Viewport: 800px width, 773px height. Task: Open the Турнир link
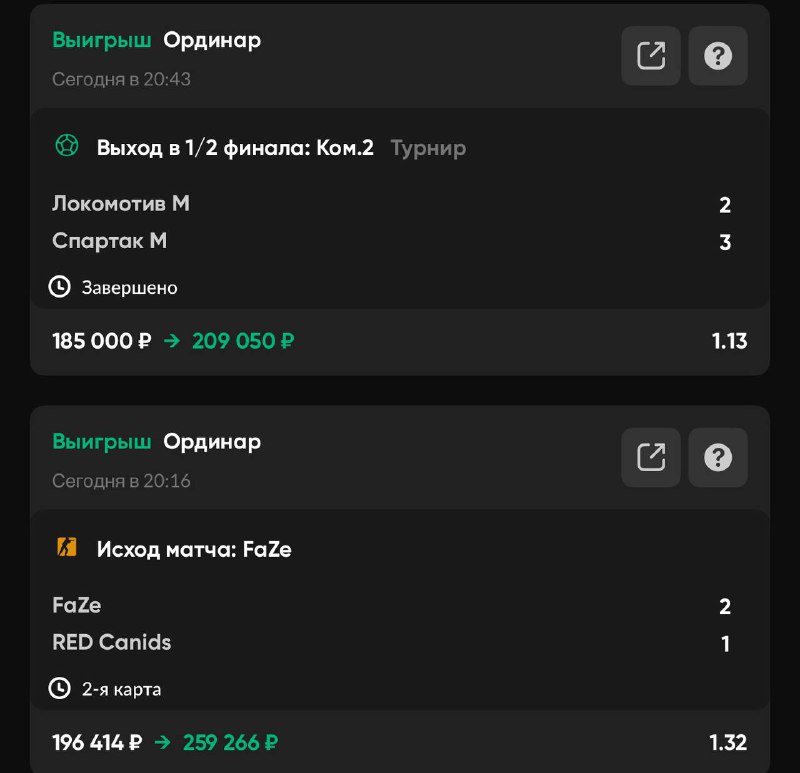(x=428, y=148)
